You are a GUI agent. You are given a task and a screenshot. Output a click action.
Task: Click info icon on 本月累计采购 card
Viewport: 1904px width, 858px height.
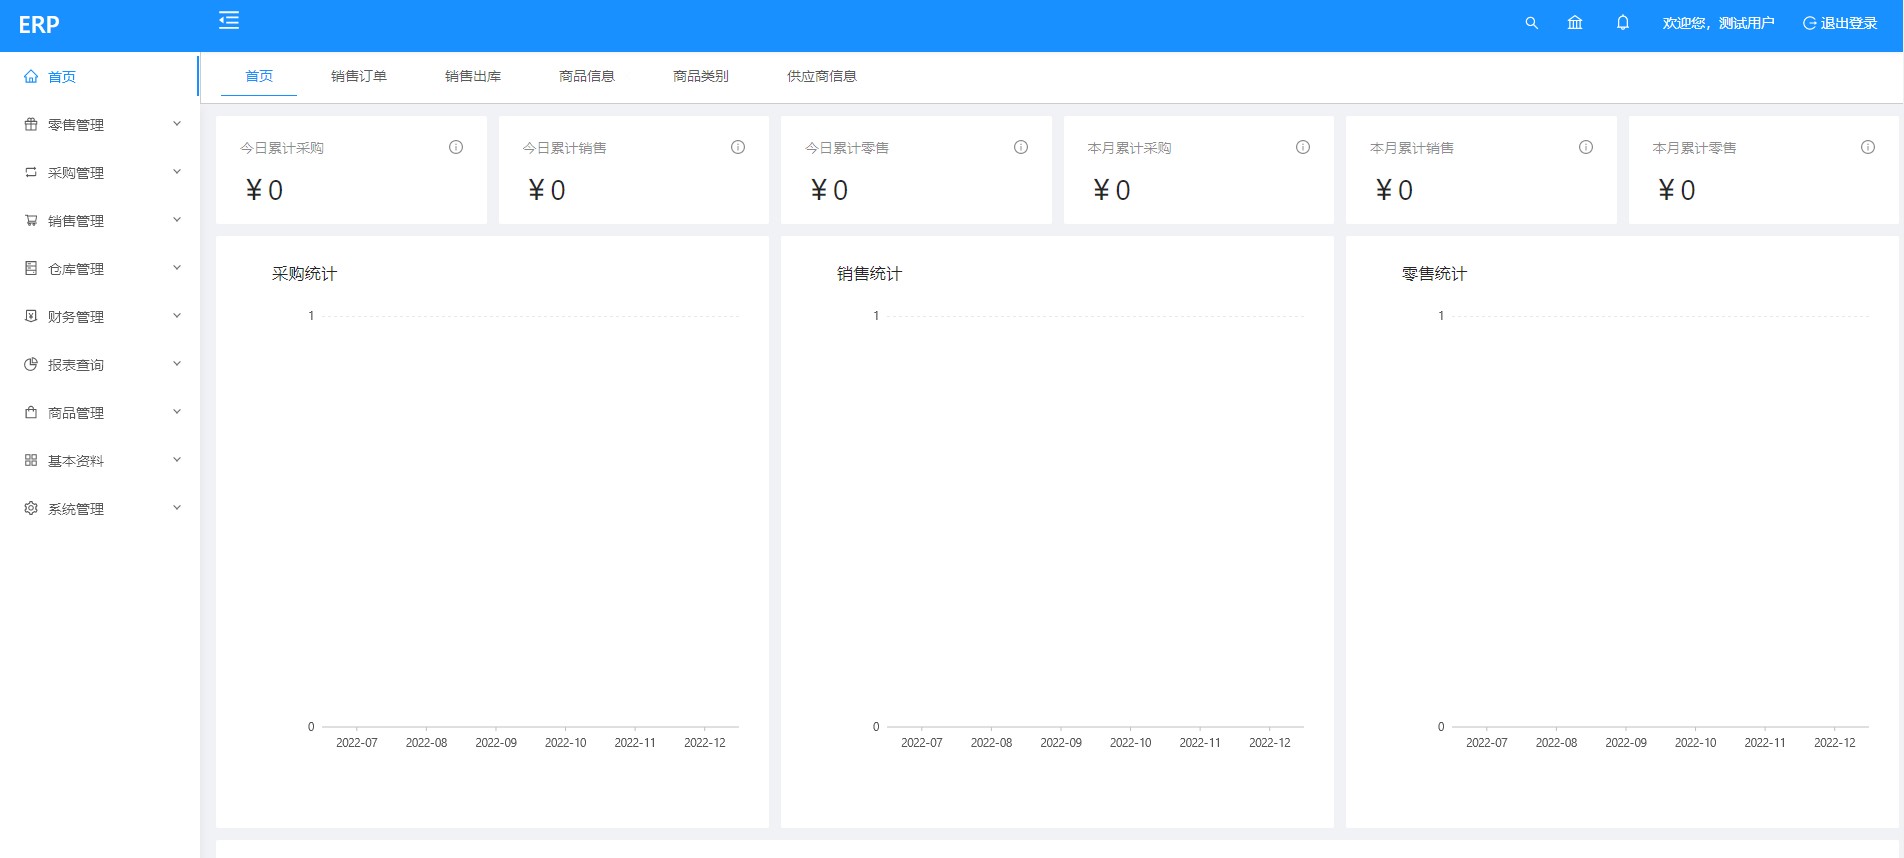click(1303, 147)
